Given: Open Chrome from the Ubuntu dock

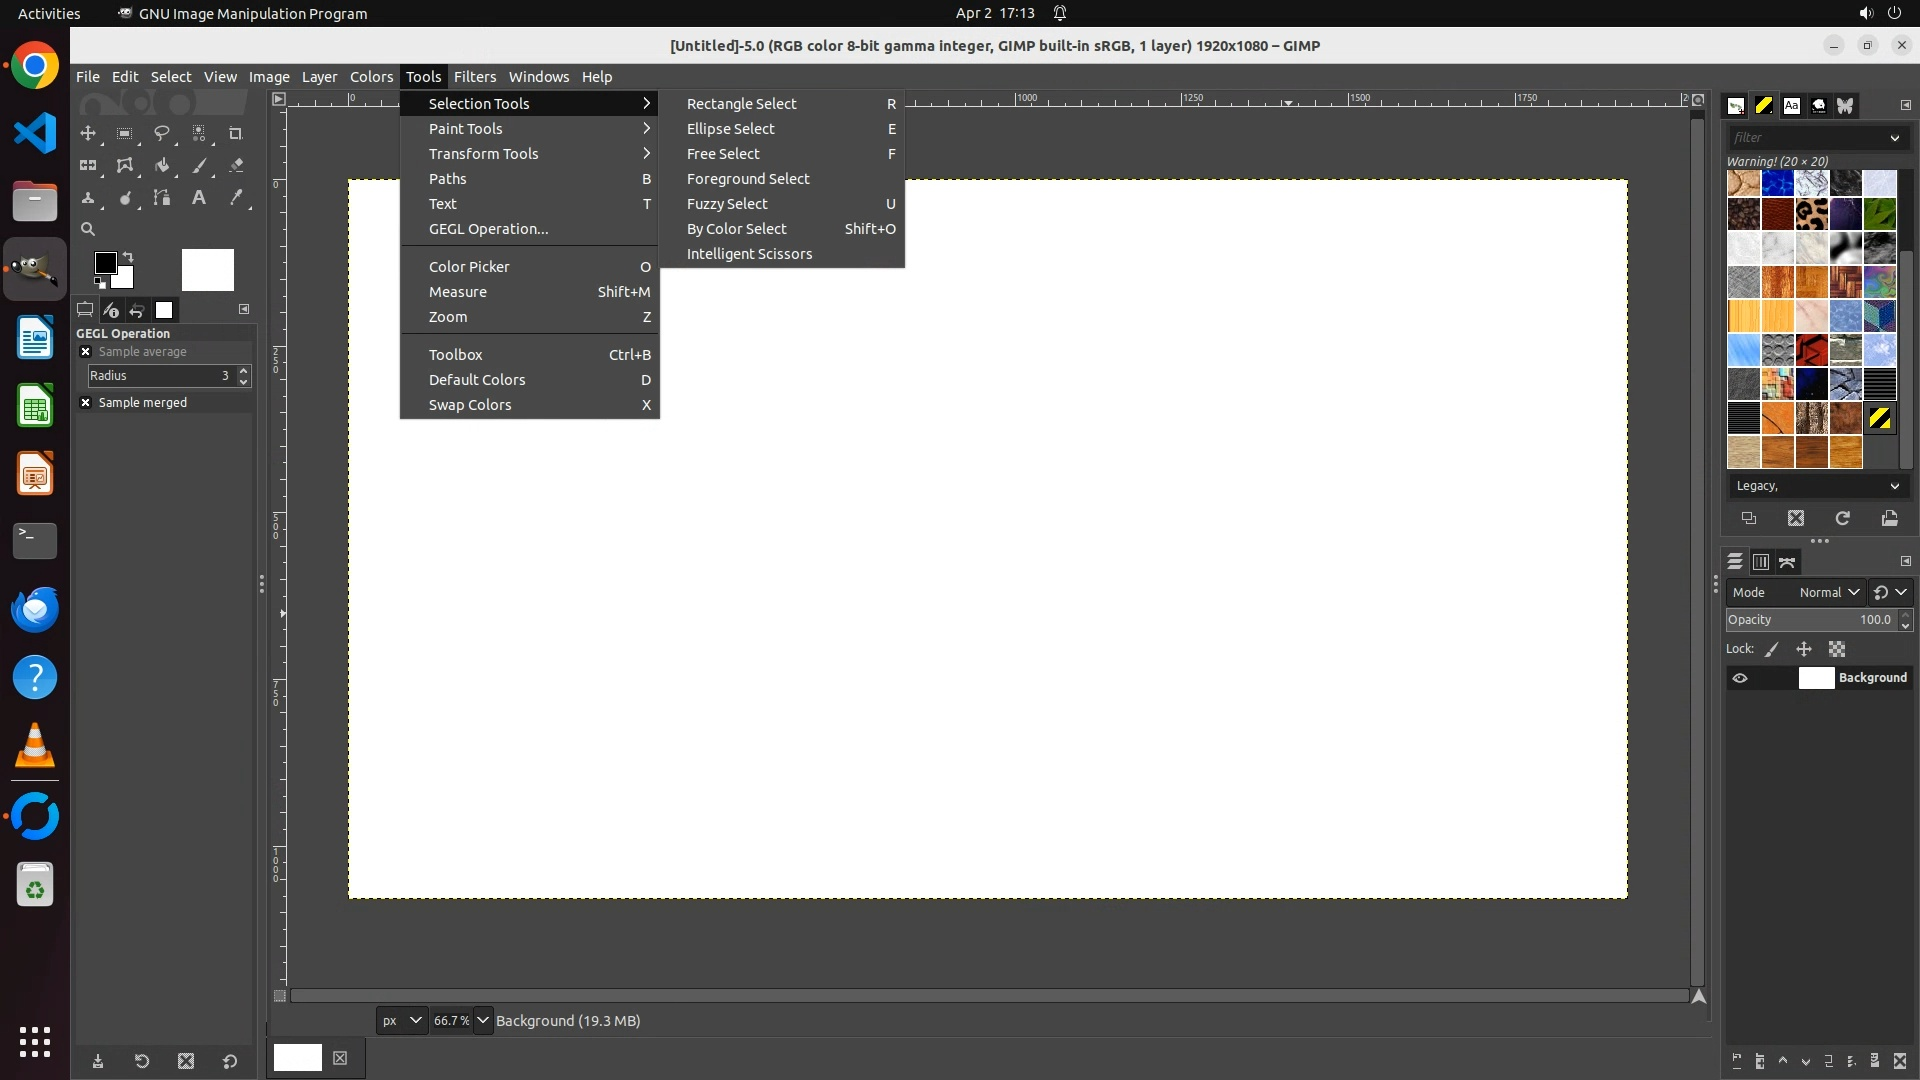Looking at the screenshot, I should click(x=35, y=66).
